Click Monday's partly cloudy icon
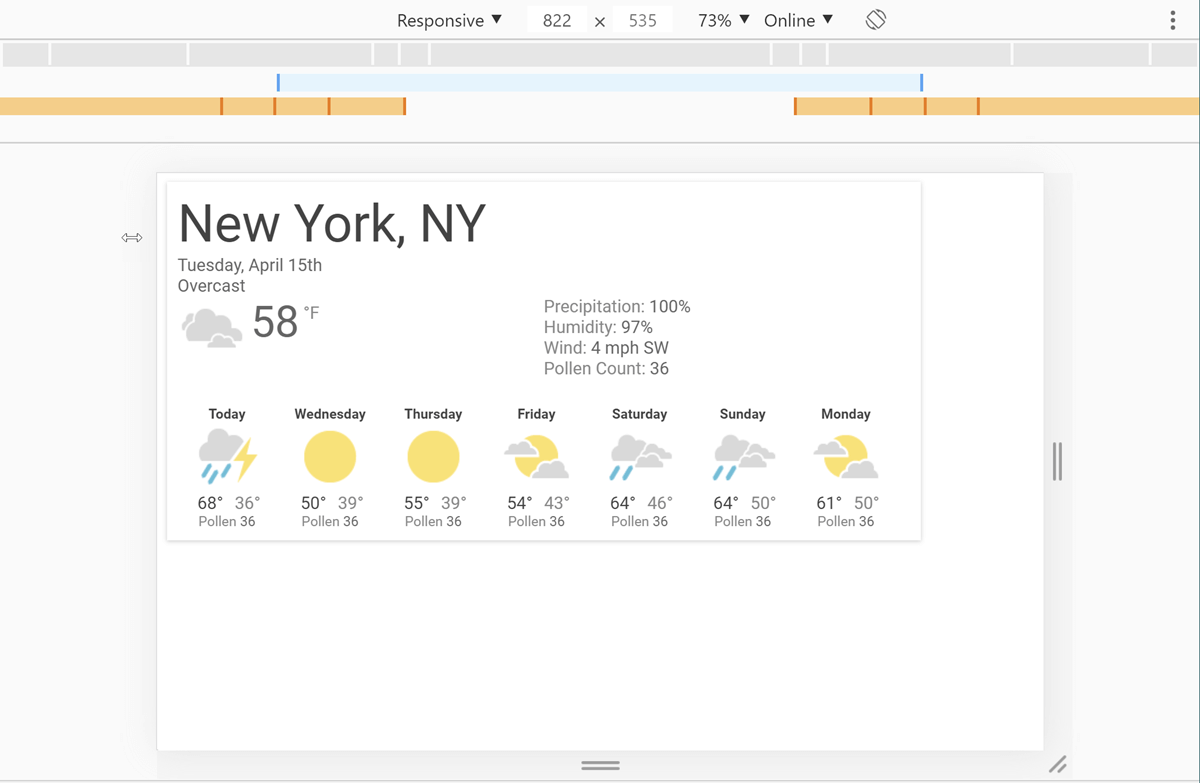 click(846, 457)
